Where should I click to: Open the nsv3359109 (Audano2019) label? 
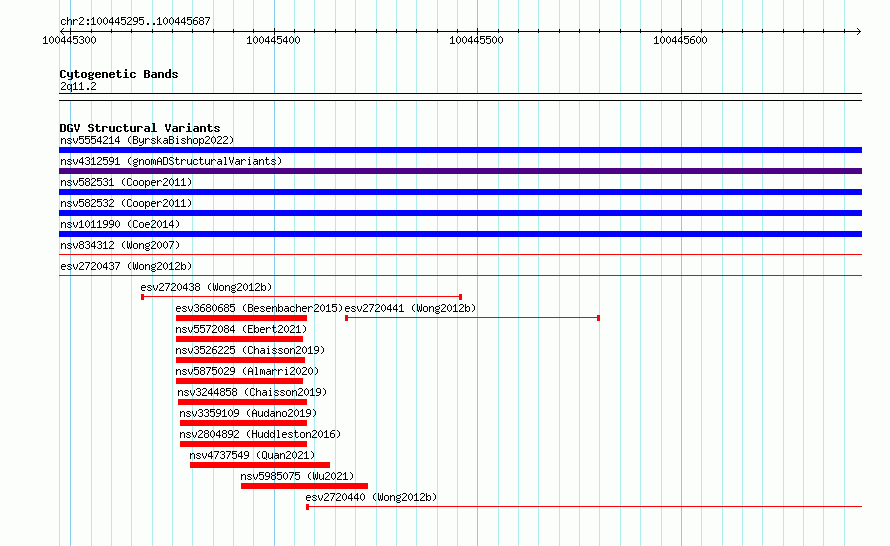tap(248, 413)
